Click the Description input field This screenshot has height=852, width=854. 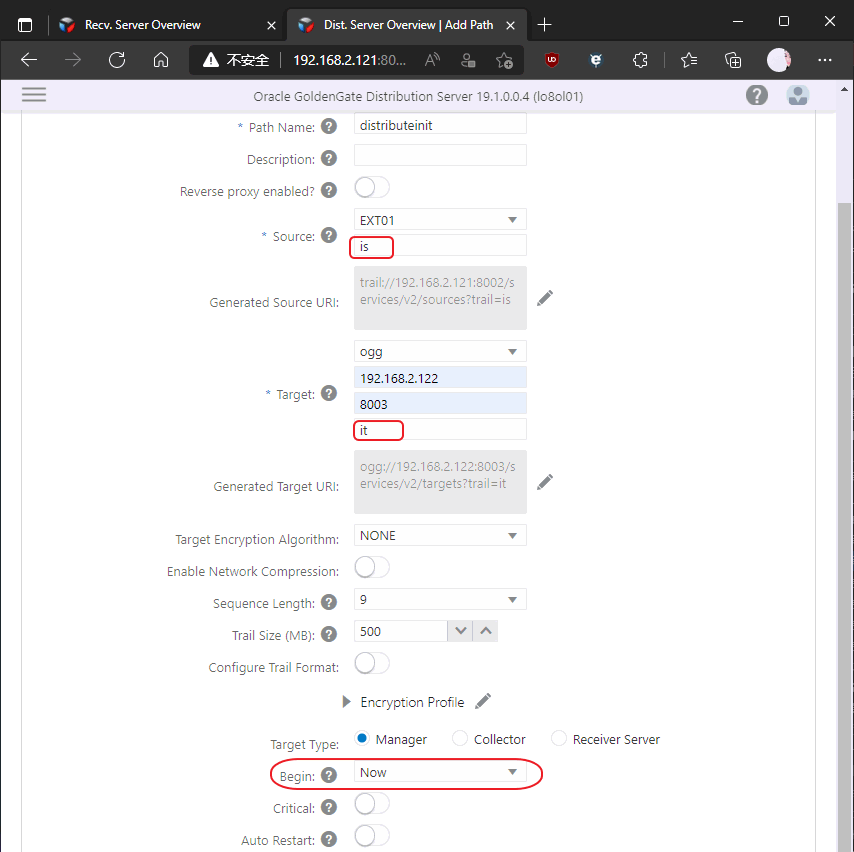point(440,155)
